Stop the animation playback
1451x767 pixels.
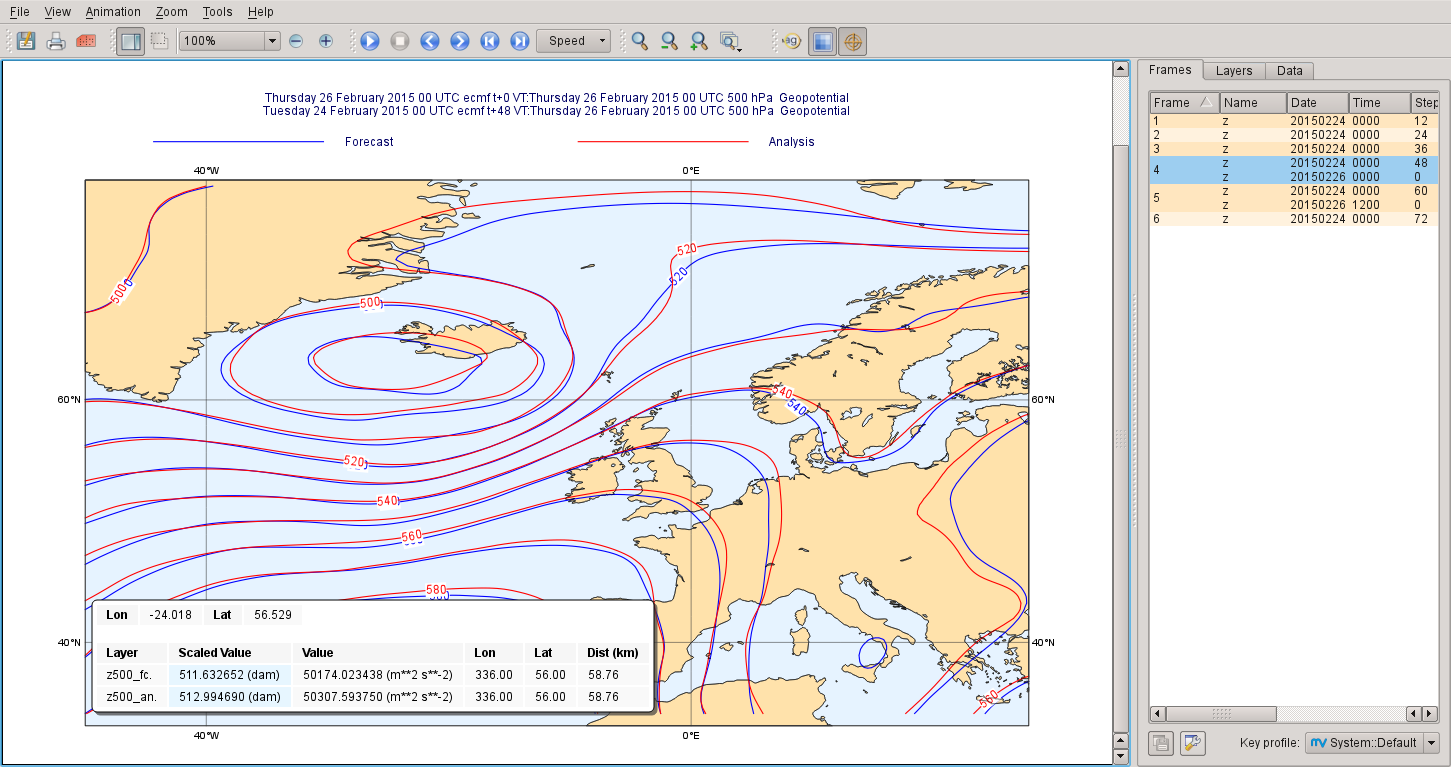point(400,41)
